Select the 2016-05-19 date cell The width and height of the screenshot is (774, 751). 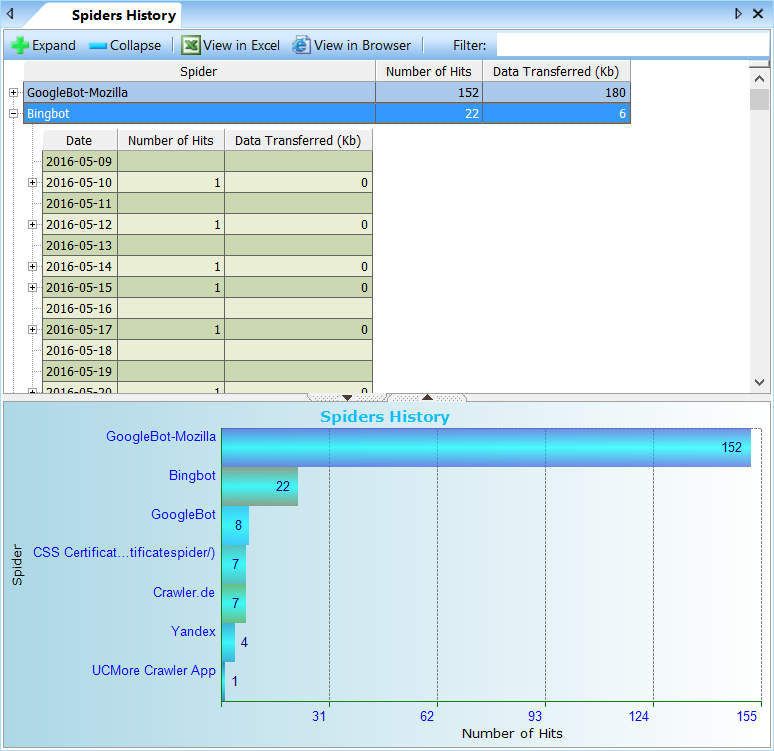pyautogui.click(x=79, y=371)
